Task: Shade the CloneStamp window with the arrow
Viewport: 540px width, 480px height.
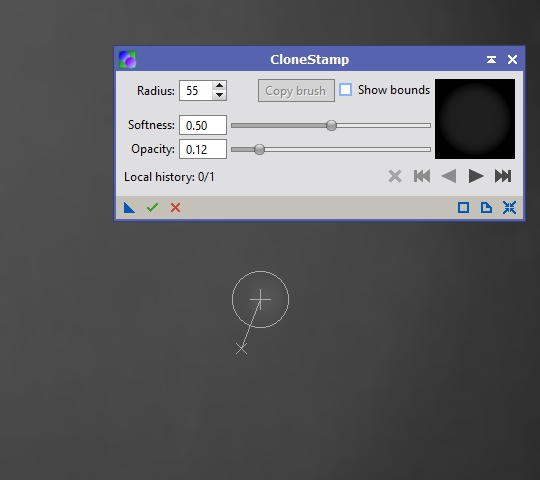Action: tap(491, 60)
